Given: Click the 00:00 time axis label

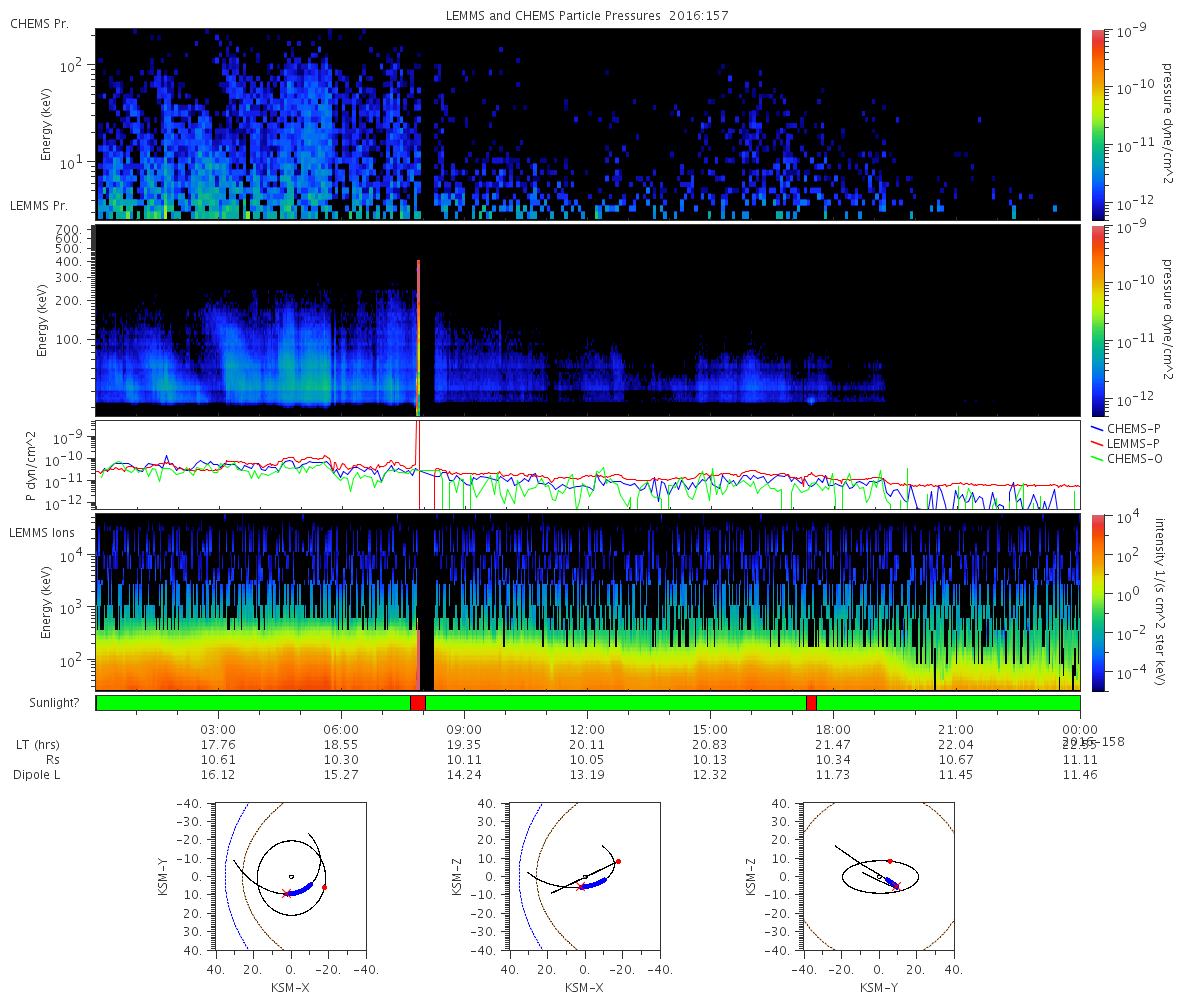Looking at the screenshot, I should [1080, 730].
